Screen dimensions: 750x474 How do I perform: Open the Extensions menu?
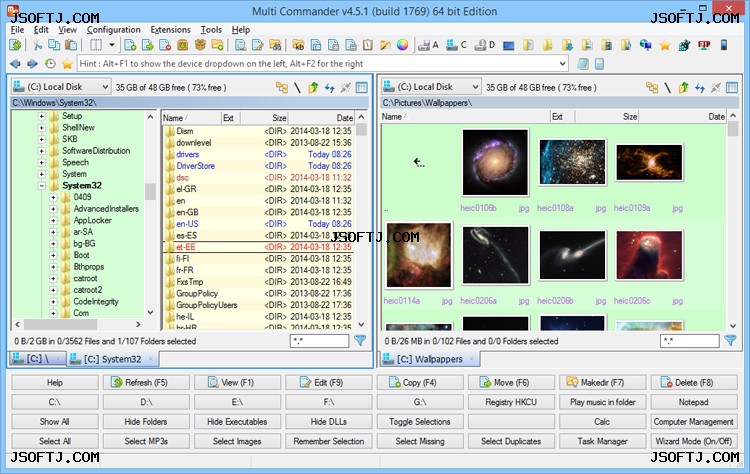(x=170, y=30)
